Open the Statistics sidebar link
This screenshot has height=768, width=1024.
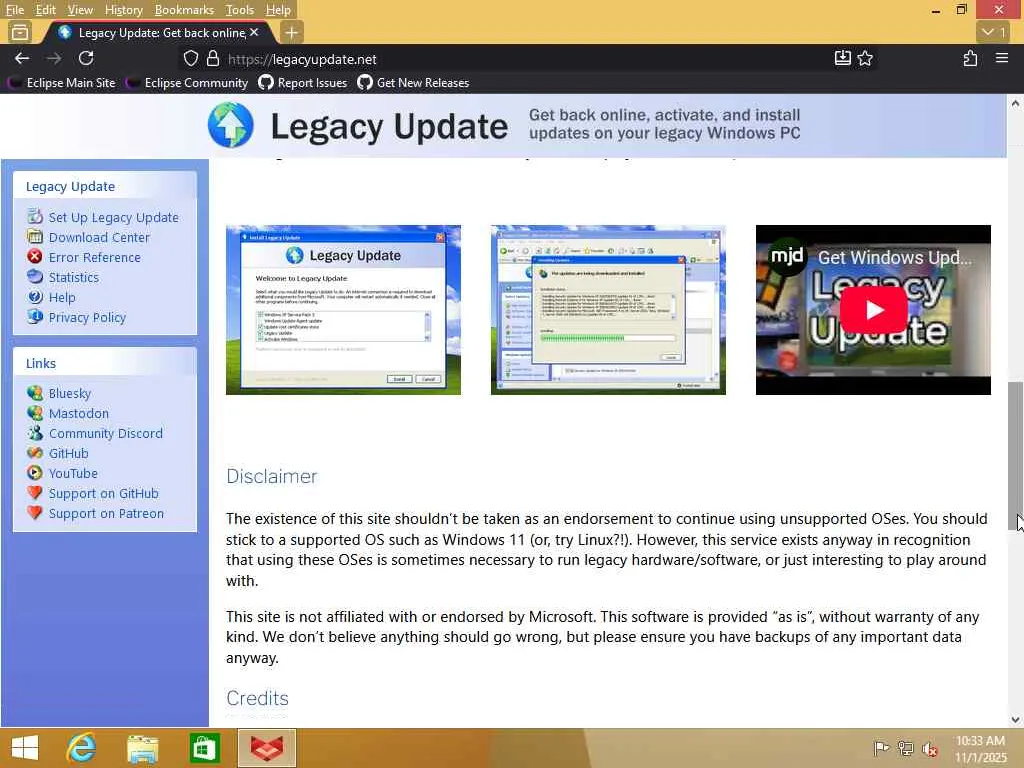74,278
